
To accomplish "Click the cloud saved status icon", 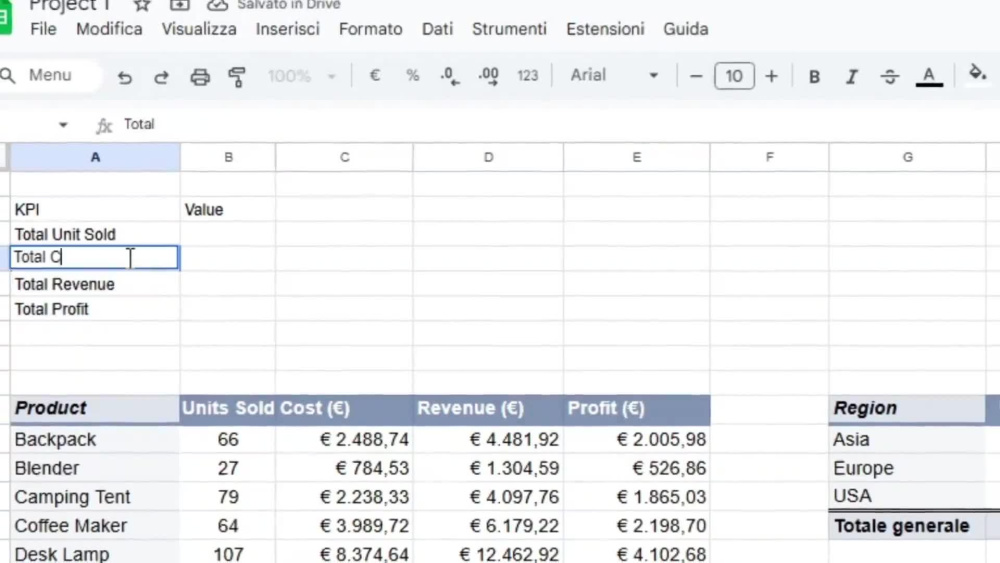I will pyautogui.click(x=217, y=5).
